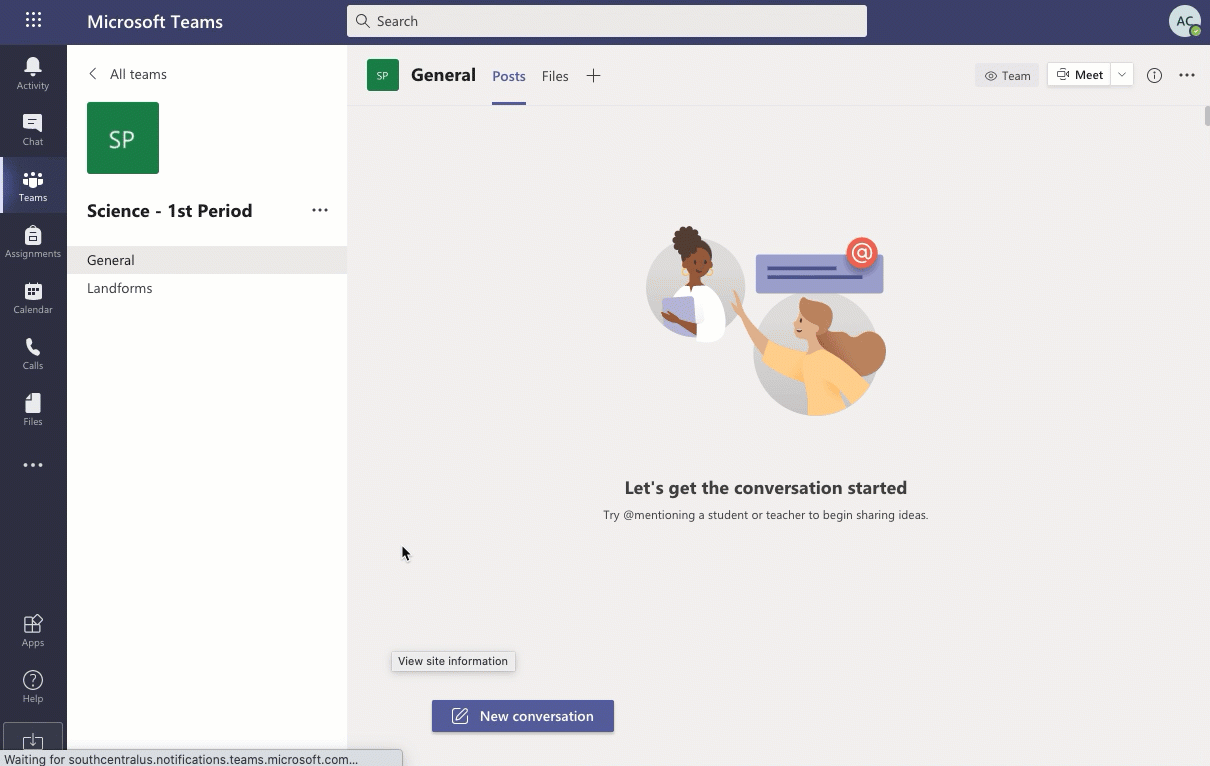The image size is (1210, 766).
Task: Open Help in the left rail
Action: point(33,686)
